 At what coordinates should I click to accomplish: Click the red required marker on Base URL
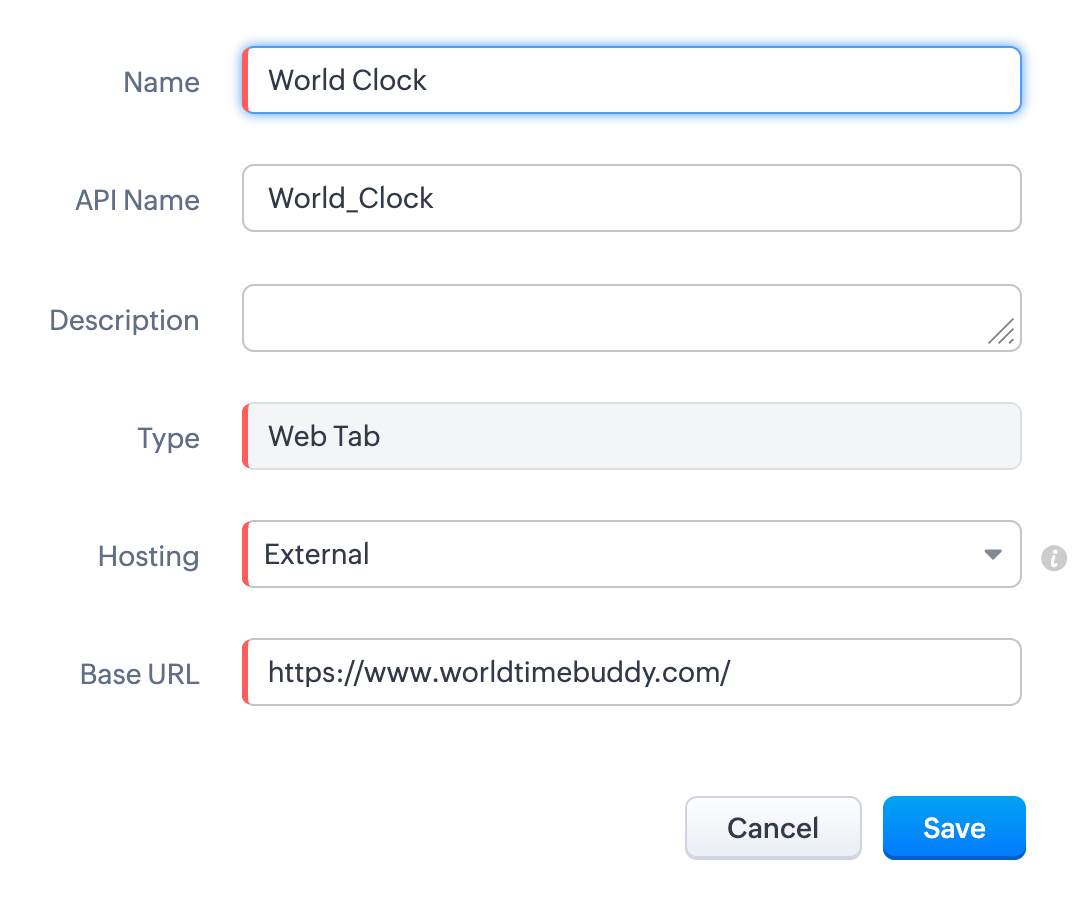coord(245,672)
